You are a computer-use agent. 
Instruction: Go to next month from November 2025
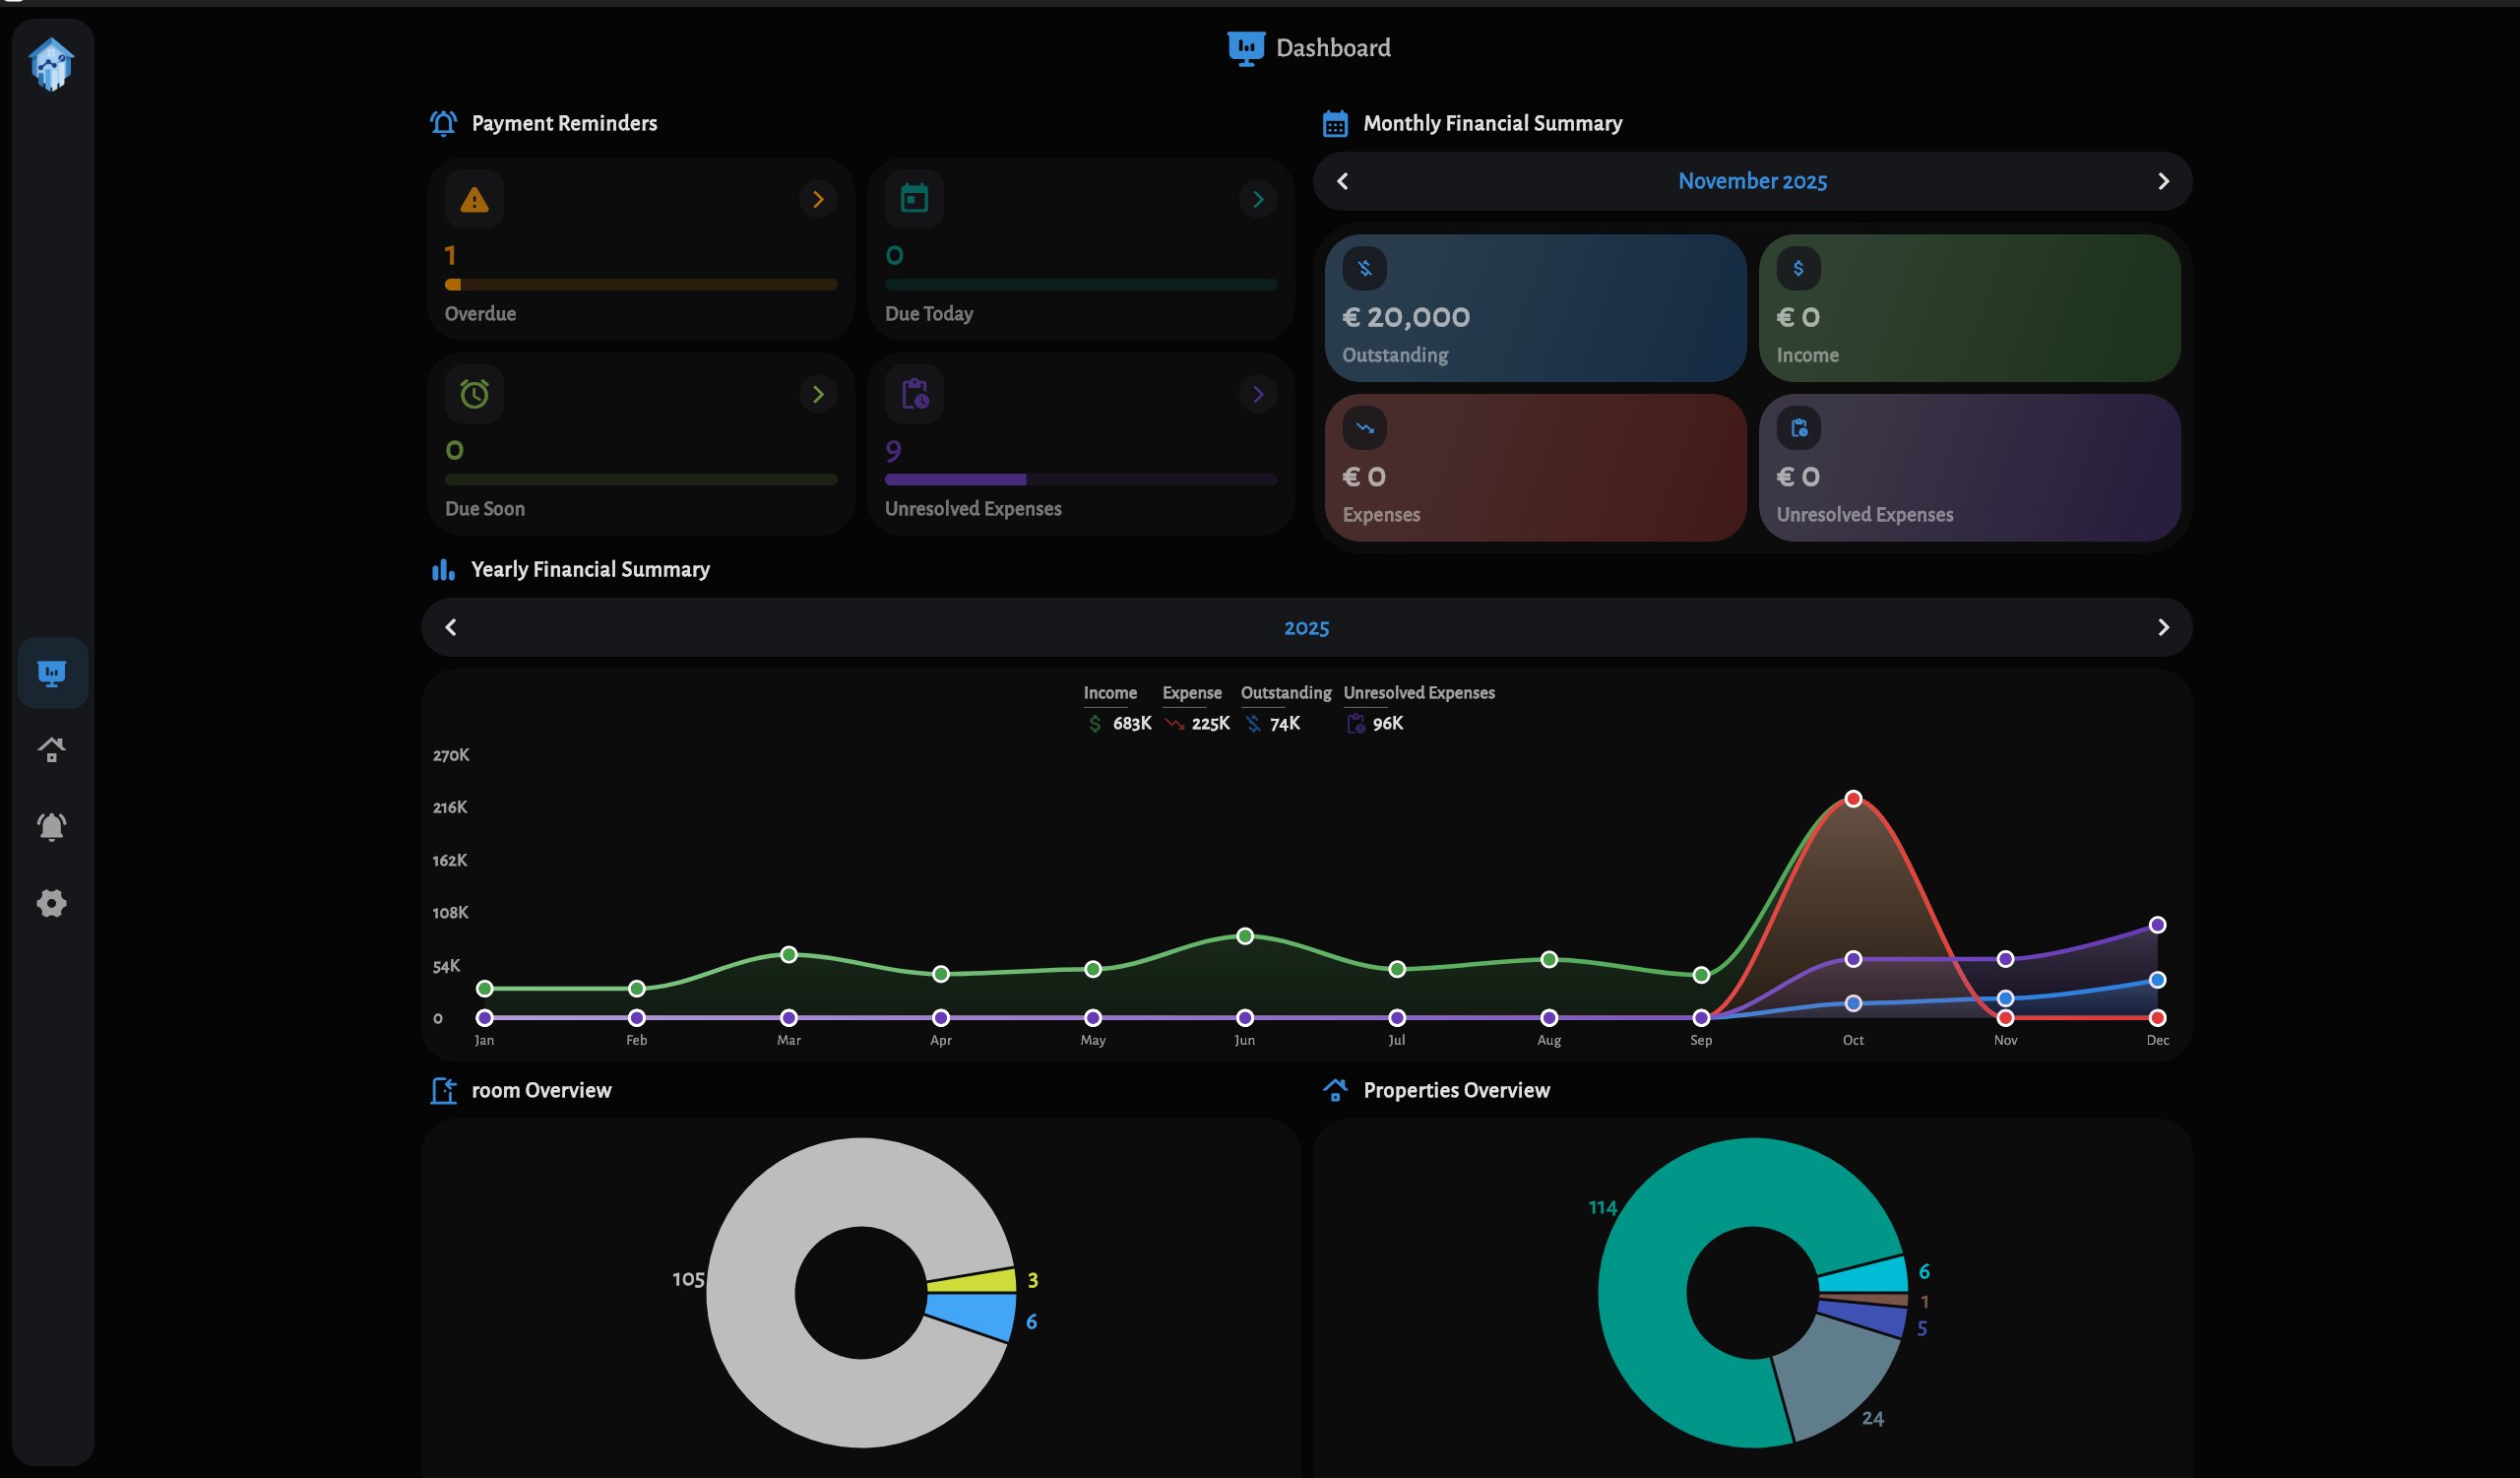(2164, 181)
